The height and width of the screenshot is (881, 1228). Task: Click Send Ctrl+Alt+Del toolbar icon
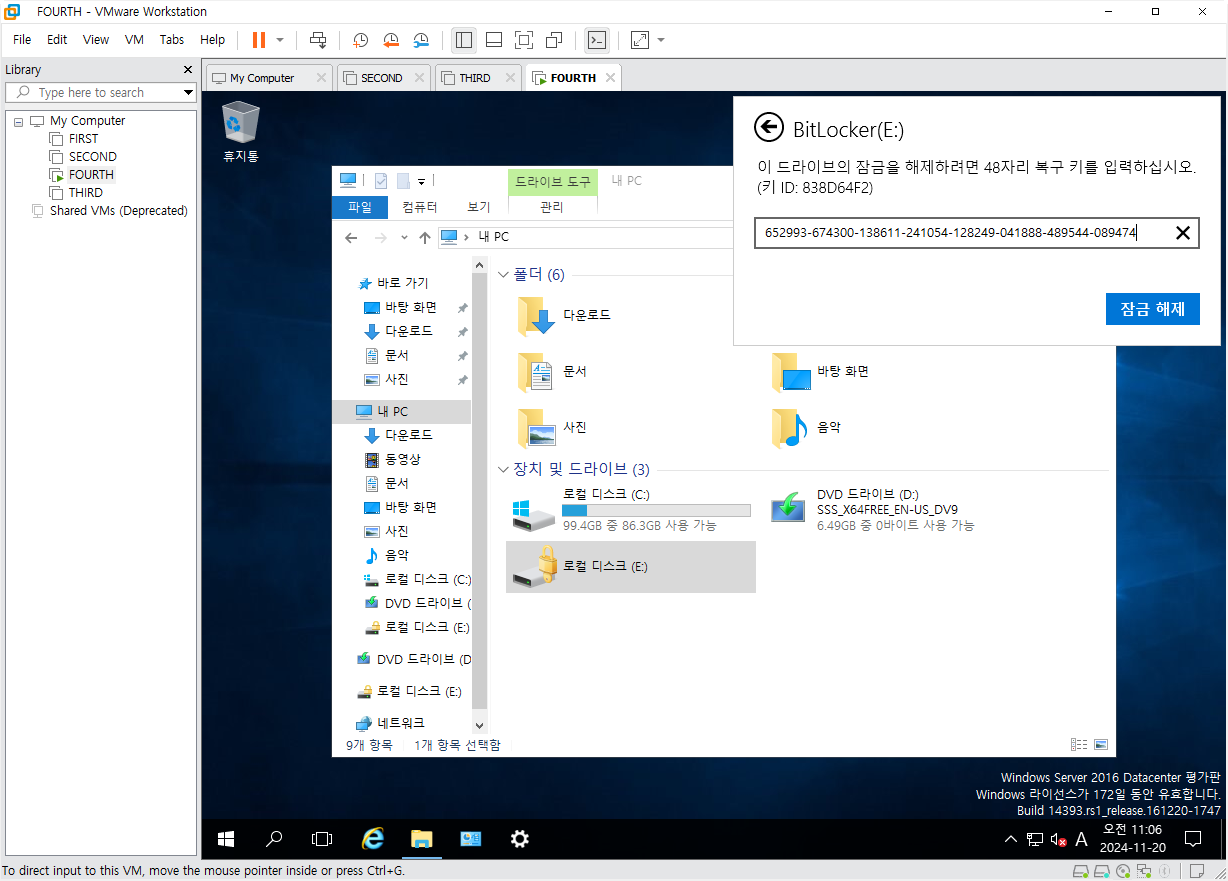click(x=318, y=40)
